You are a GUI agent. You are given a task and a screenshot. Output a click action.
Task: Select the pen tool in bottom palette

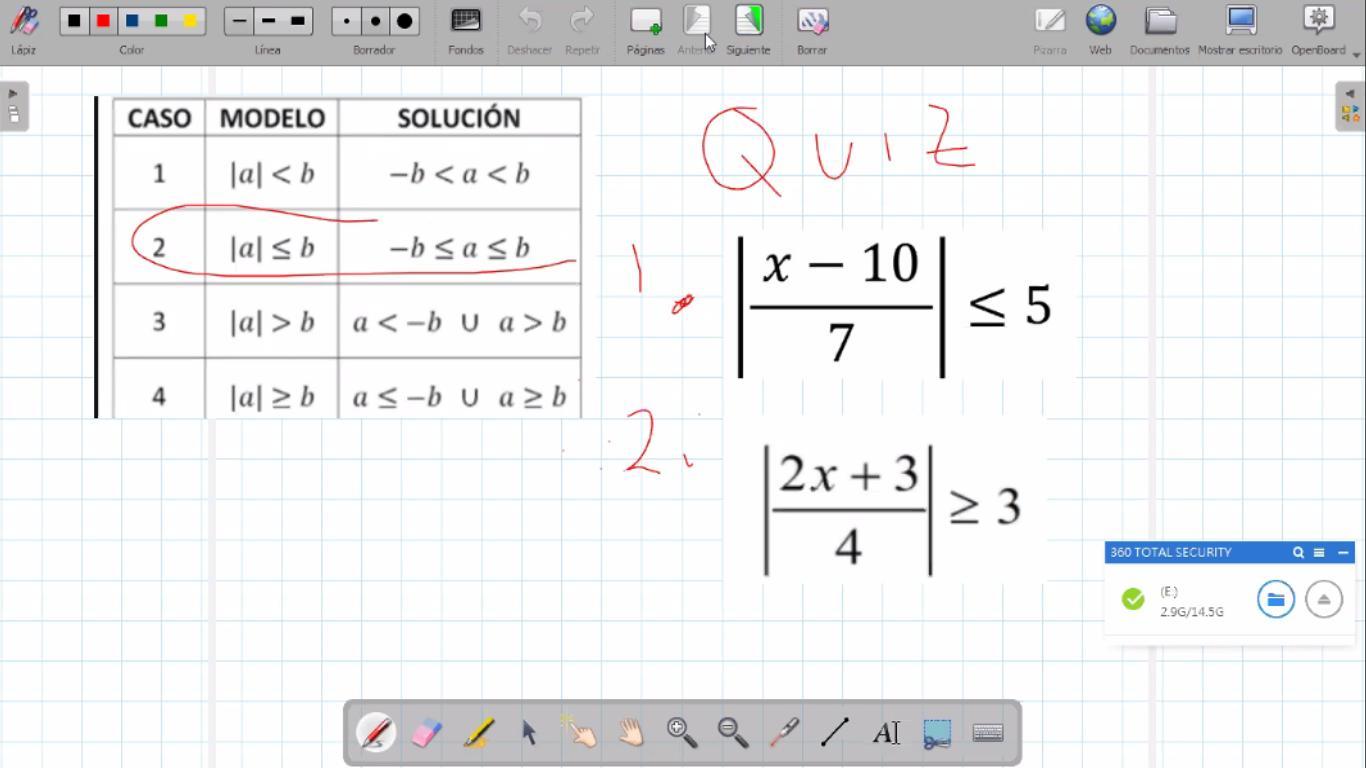(x=376, y=733)
